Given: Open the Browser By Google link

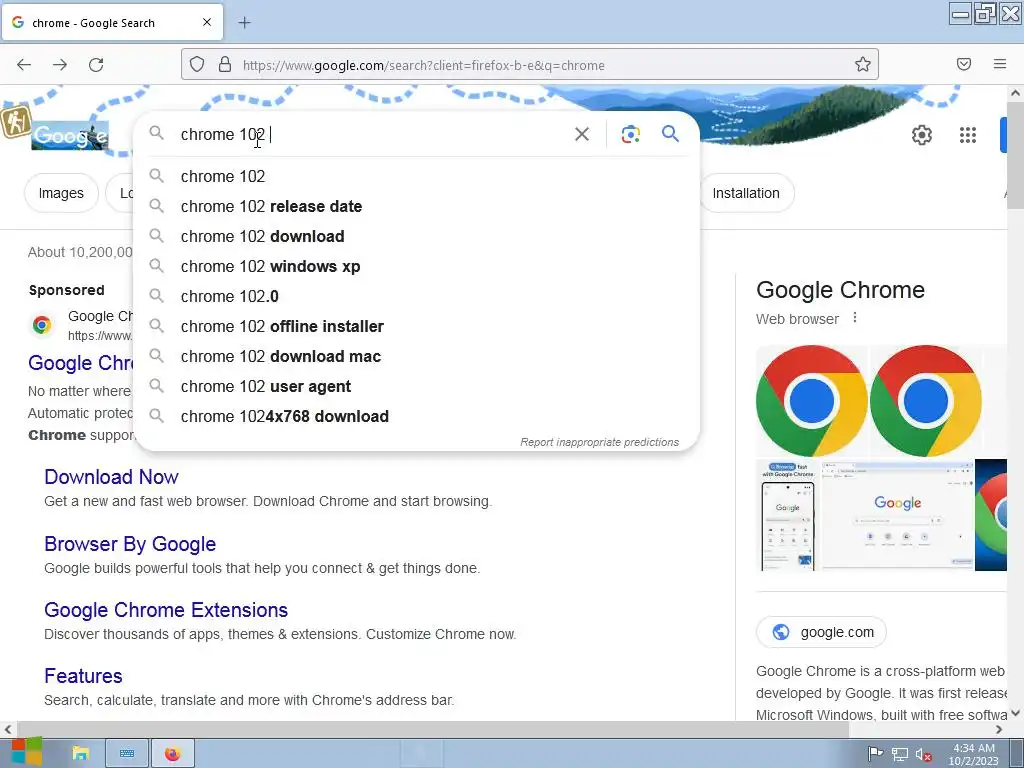Looking at the screenshot, I should [x=130, y=544].
